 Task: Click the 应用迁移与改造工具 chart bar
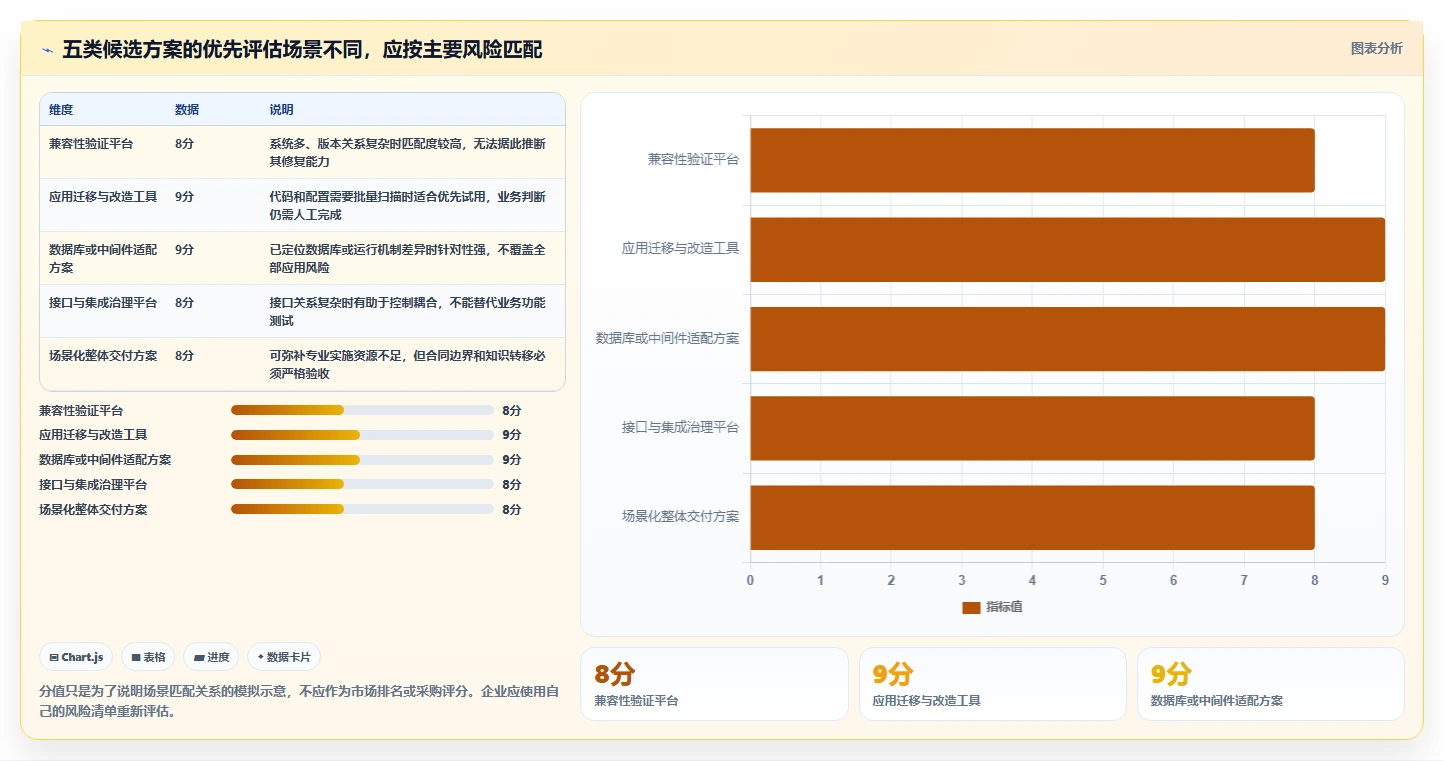point(1067,249)
